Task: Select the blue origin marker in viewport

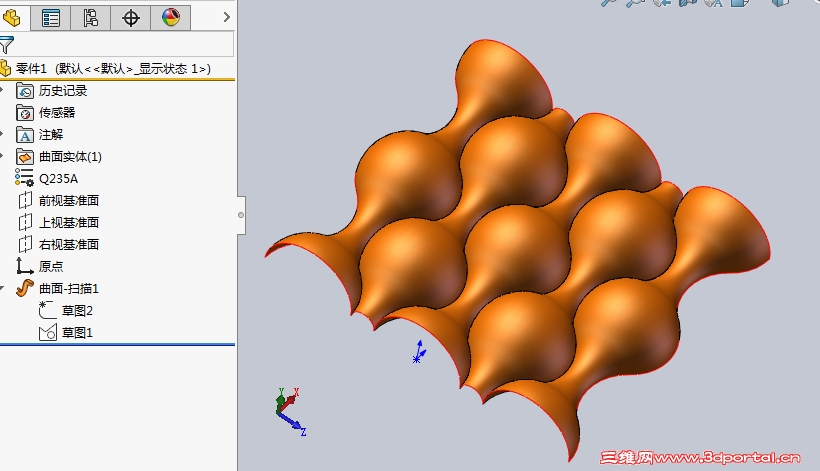Action: [419, 352]
